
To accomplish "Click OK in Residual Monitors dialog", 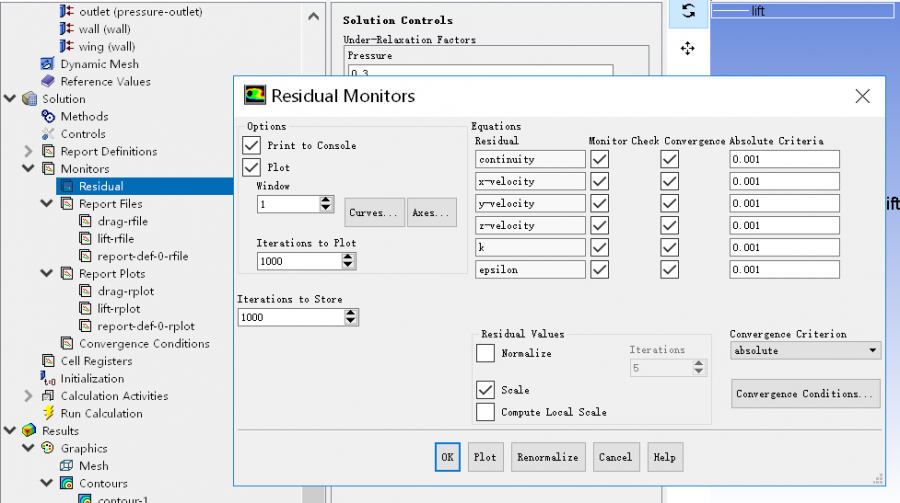I will click(447, 457).
